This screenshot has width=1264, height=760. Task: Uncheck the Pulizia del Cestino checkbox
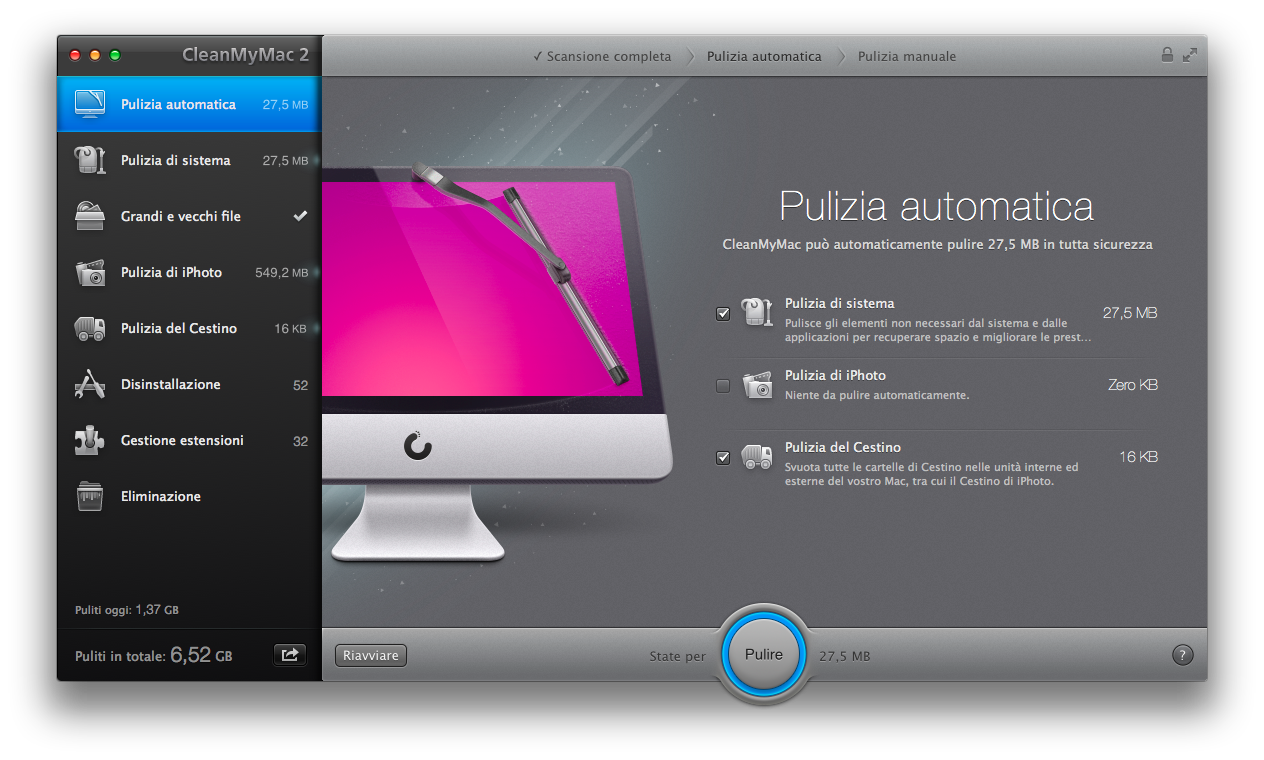point(723,458)
